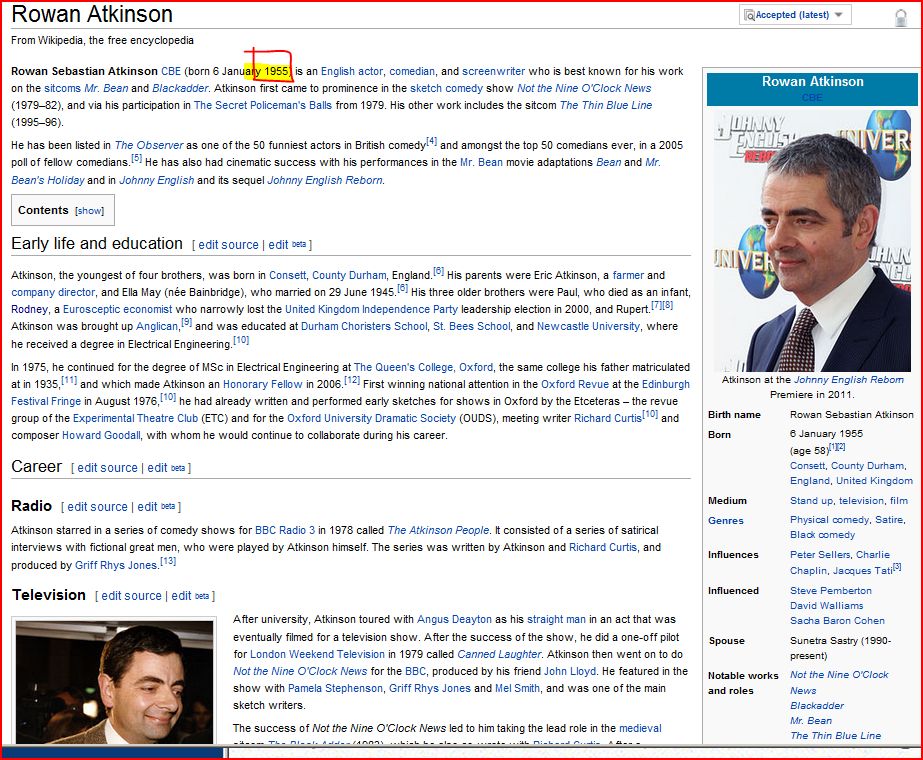Open the Rodney link
Screen dimensions: 923x760
tap(29, 310)
